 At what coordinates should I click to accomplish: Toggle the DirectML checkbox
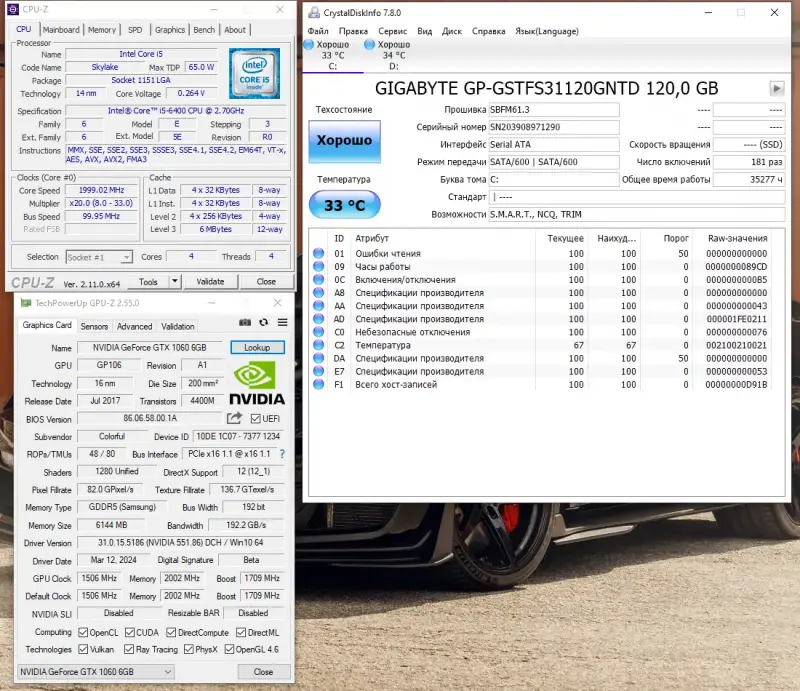pyautogui.click(x=241, y=632)
